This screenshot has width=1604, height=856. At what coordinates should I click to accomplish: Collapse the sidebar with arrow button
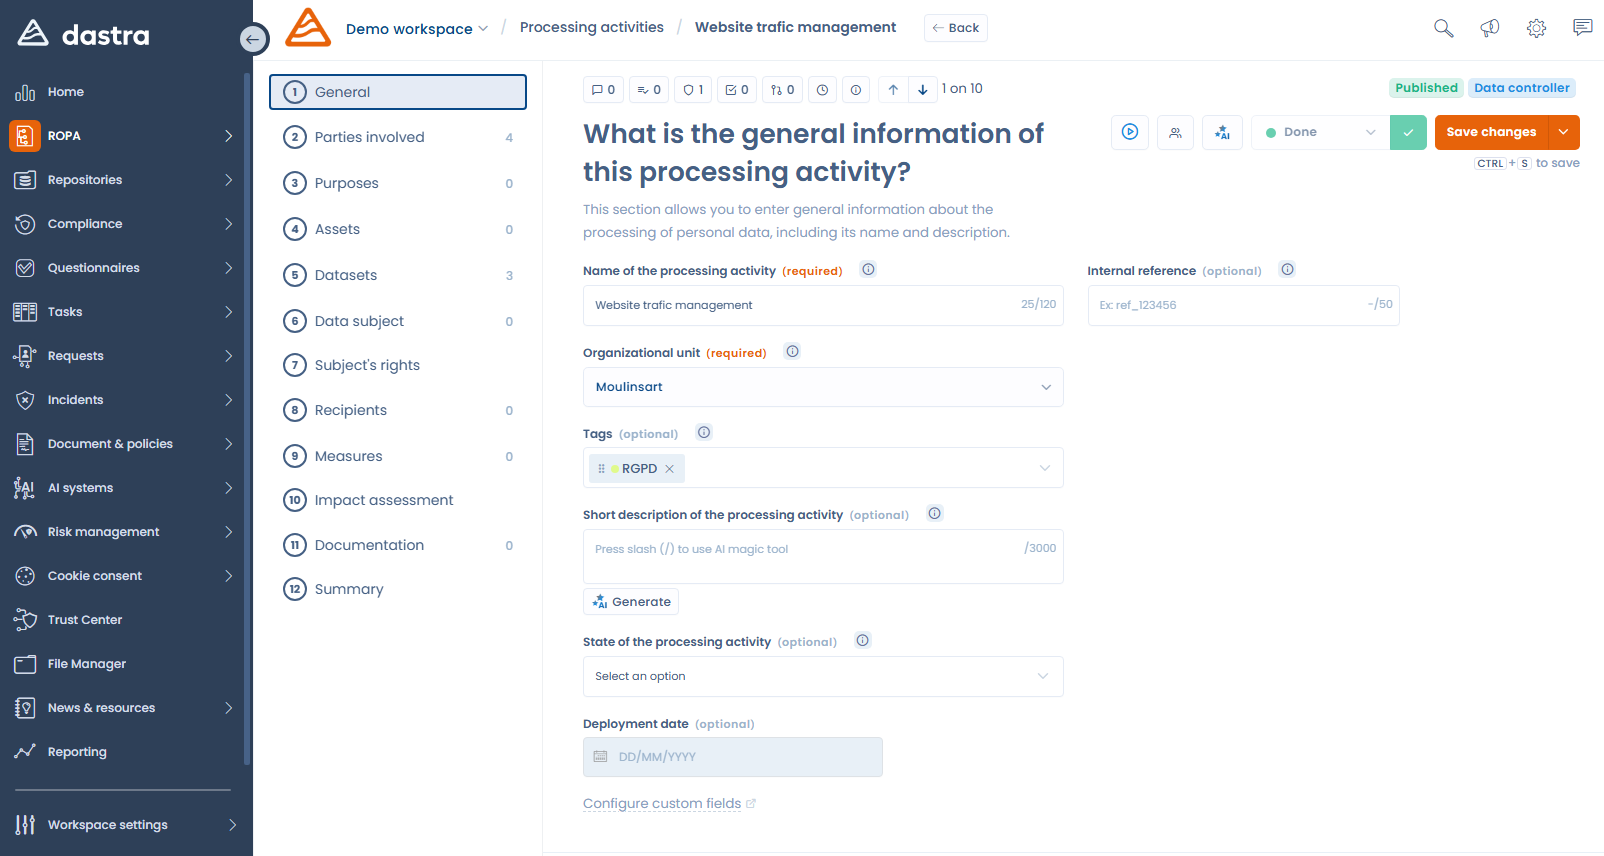tap(253, 39)
